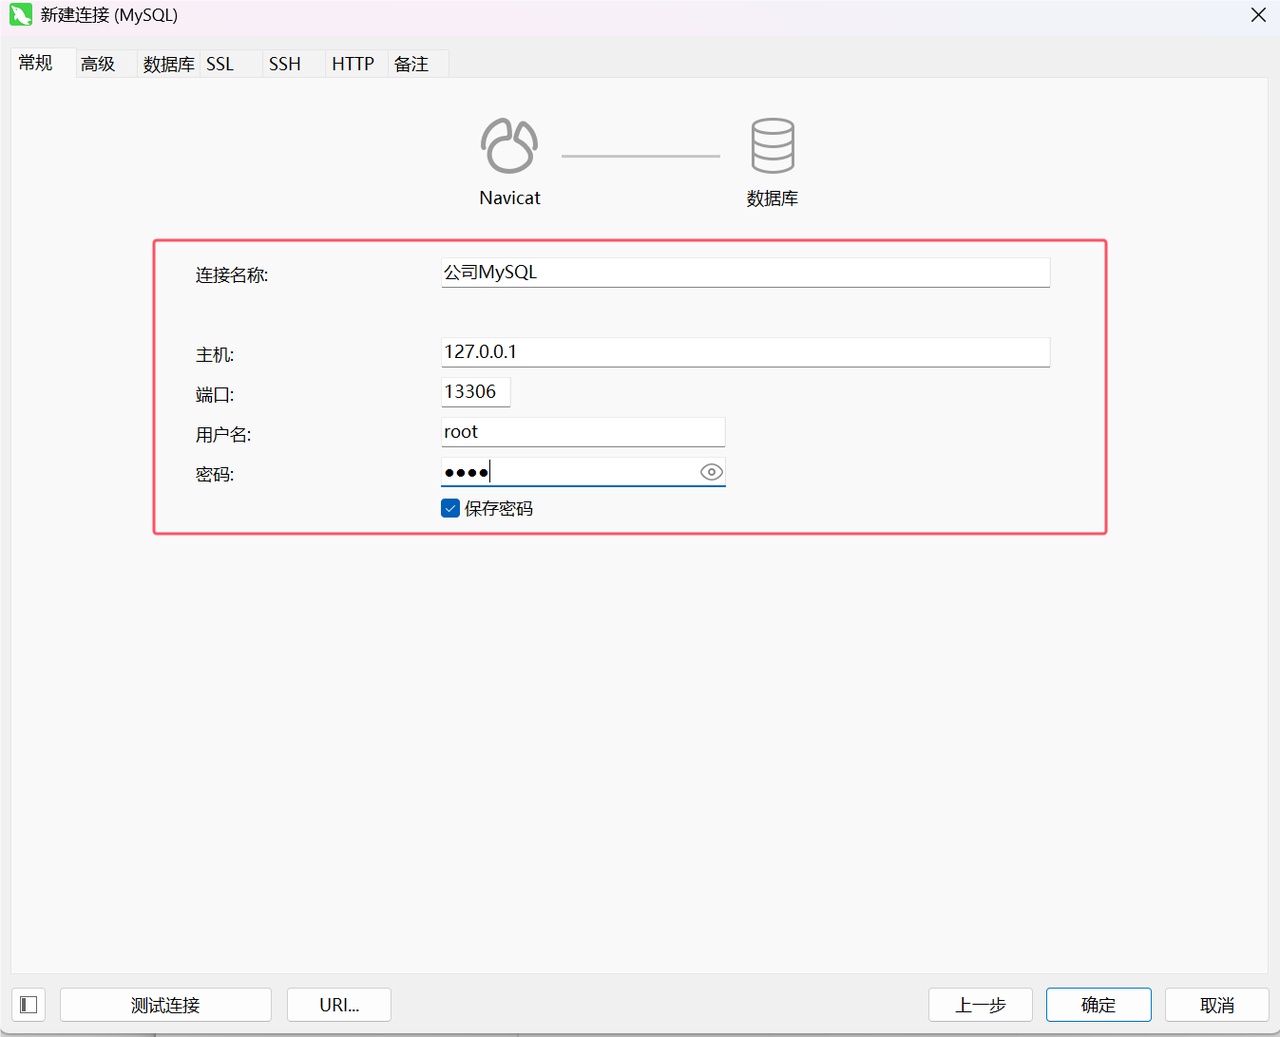Click the 新建连接 (MySQL) window title
Viewport: 1280px width, 1037px height.
point(109,15)
